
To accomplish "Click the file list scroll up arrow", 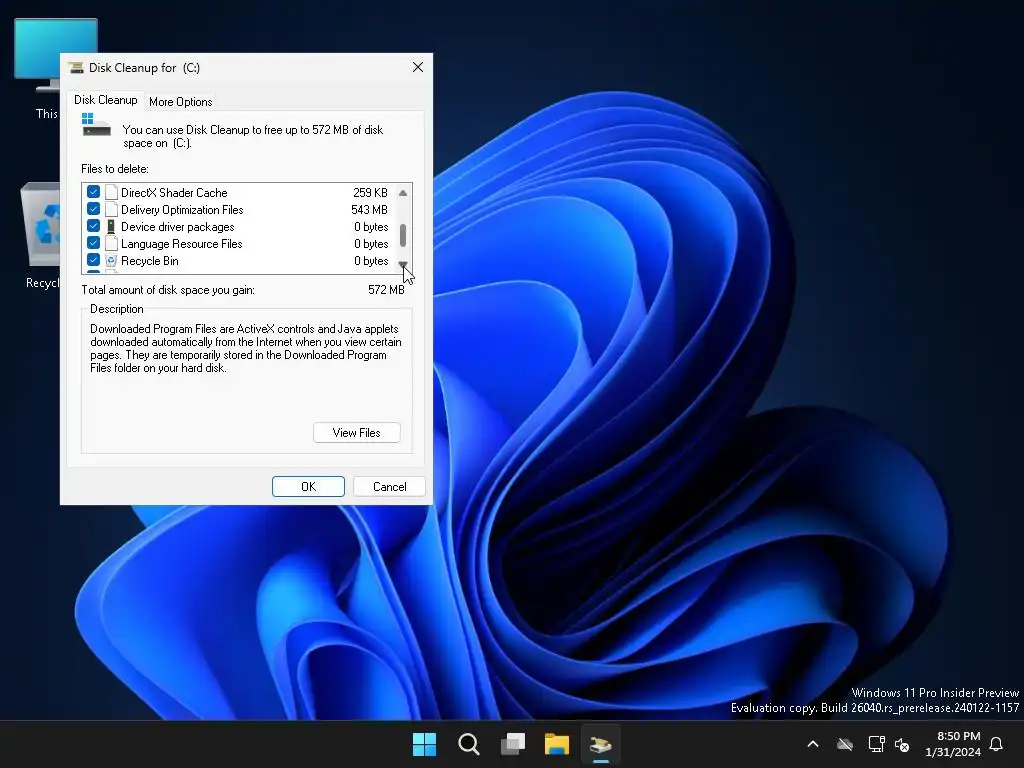I will [403, 193].
